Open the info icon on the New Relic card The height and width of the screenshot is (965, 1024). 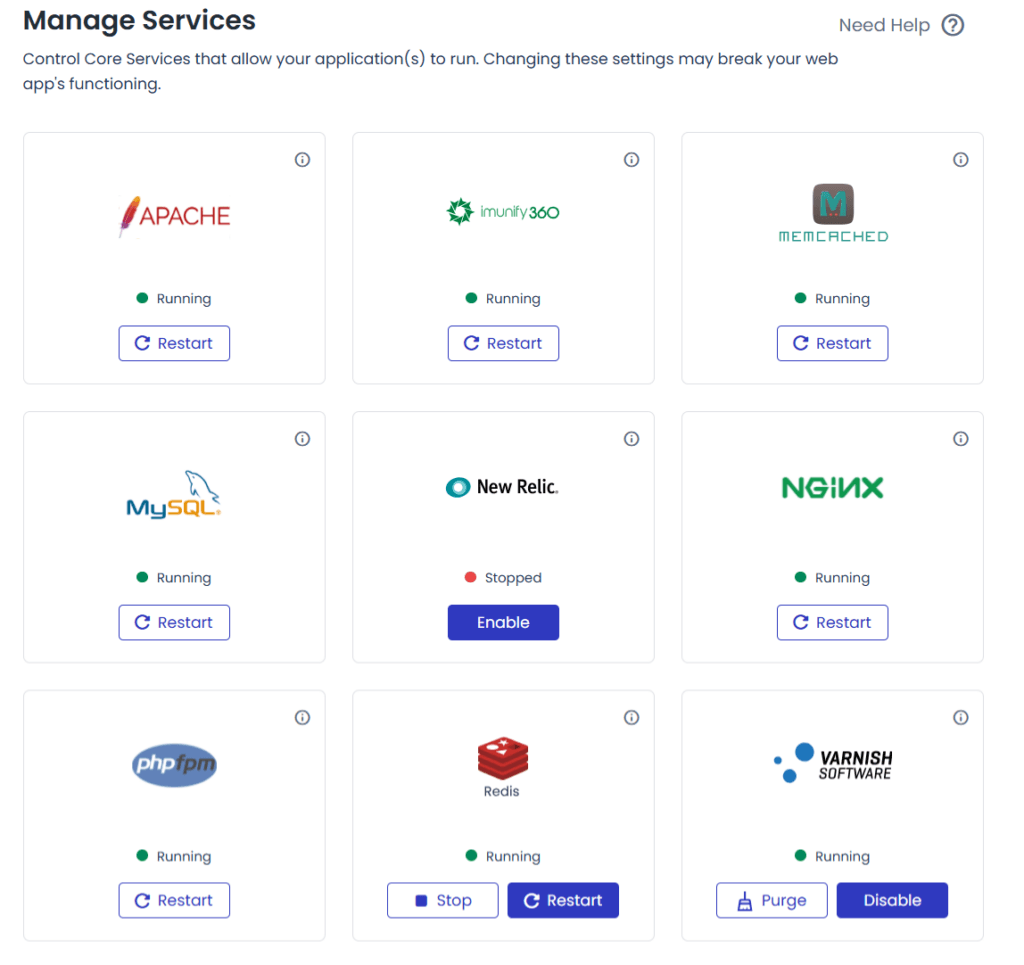coord(631,439)
